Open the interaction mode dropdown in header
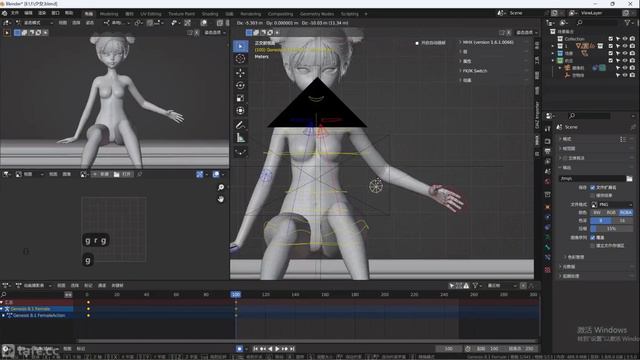The height and width of the screenshot is (360, 640). pos(35,22)
